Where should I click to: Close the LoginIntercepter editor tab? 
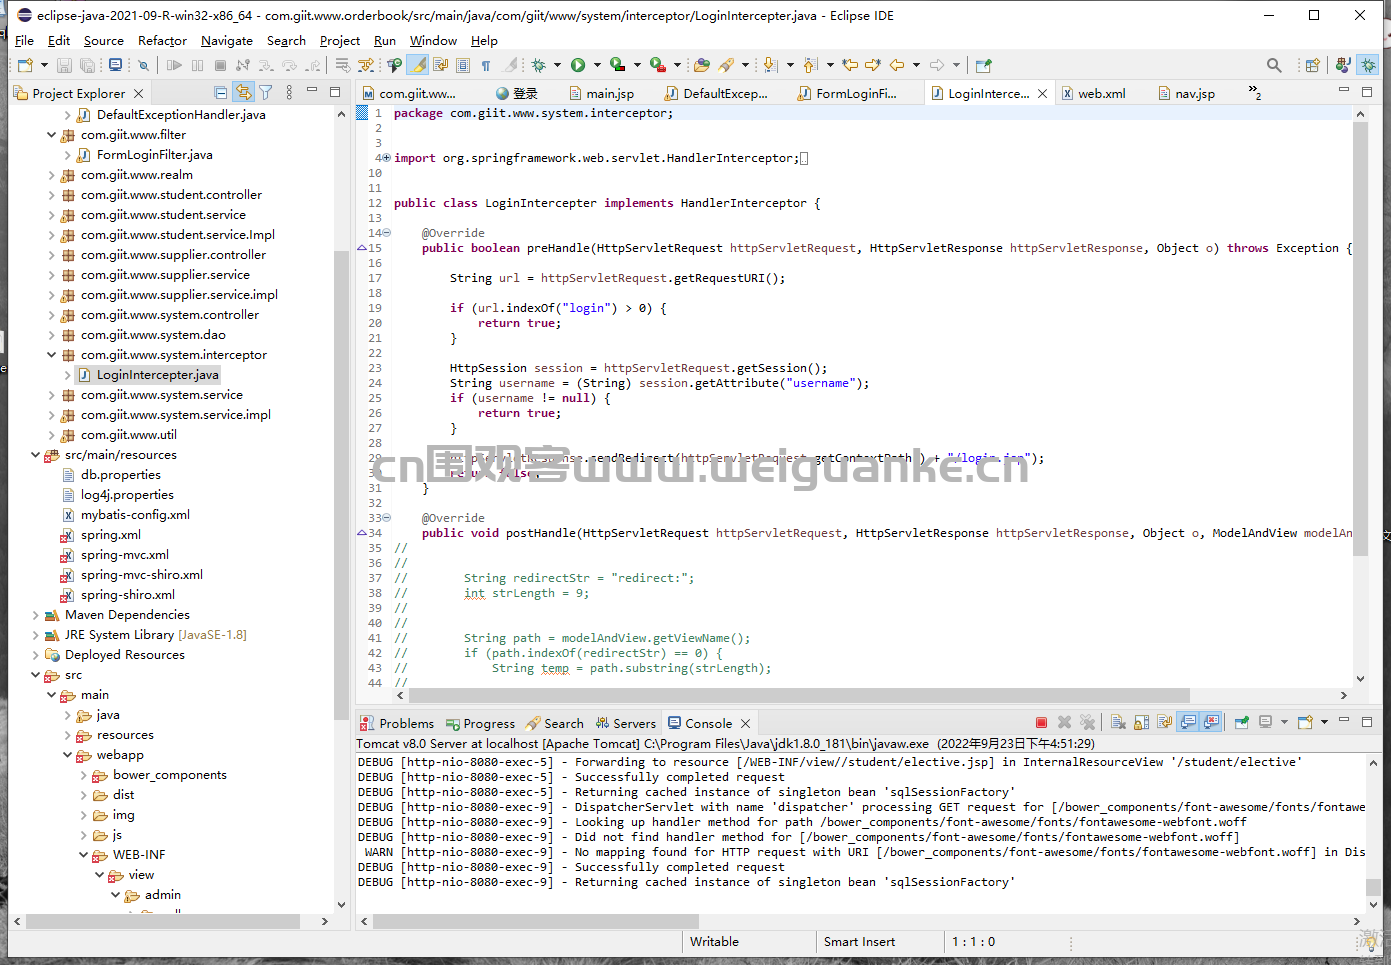click(x=1042, y=93)
